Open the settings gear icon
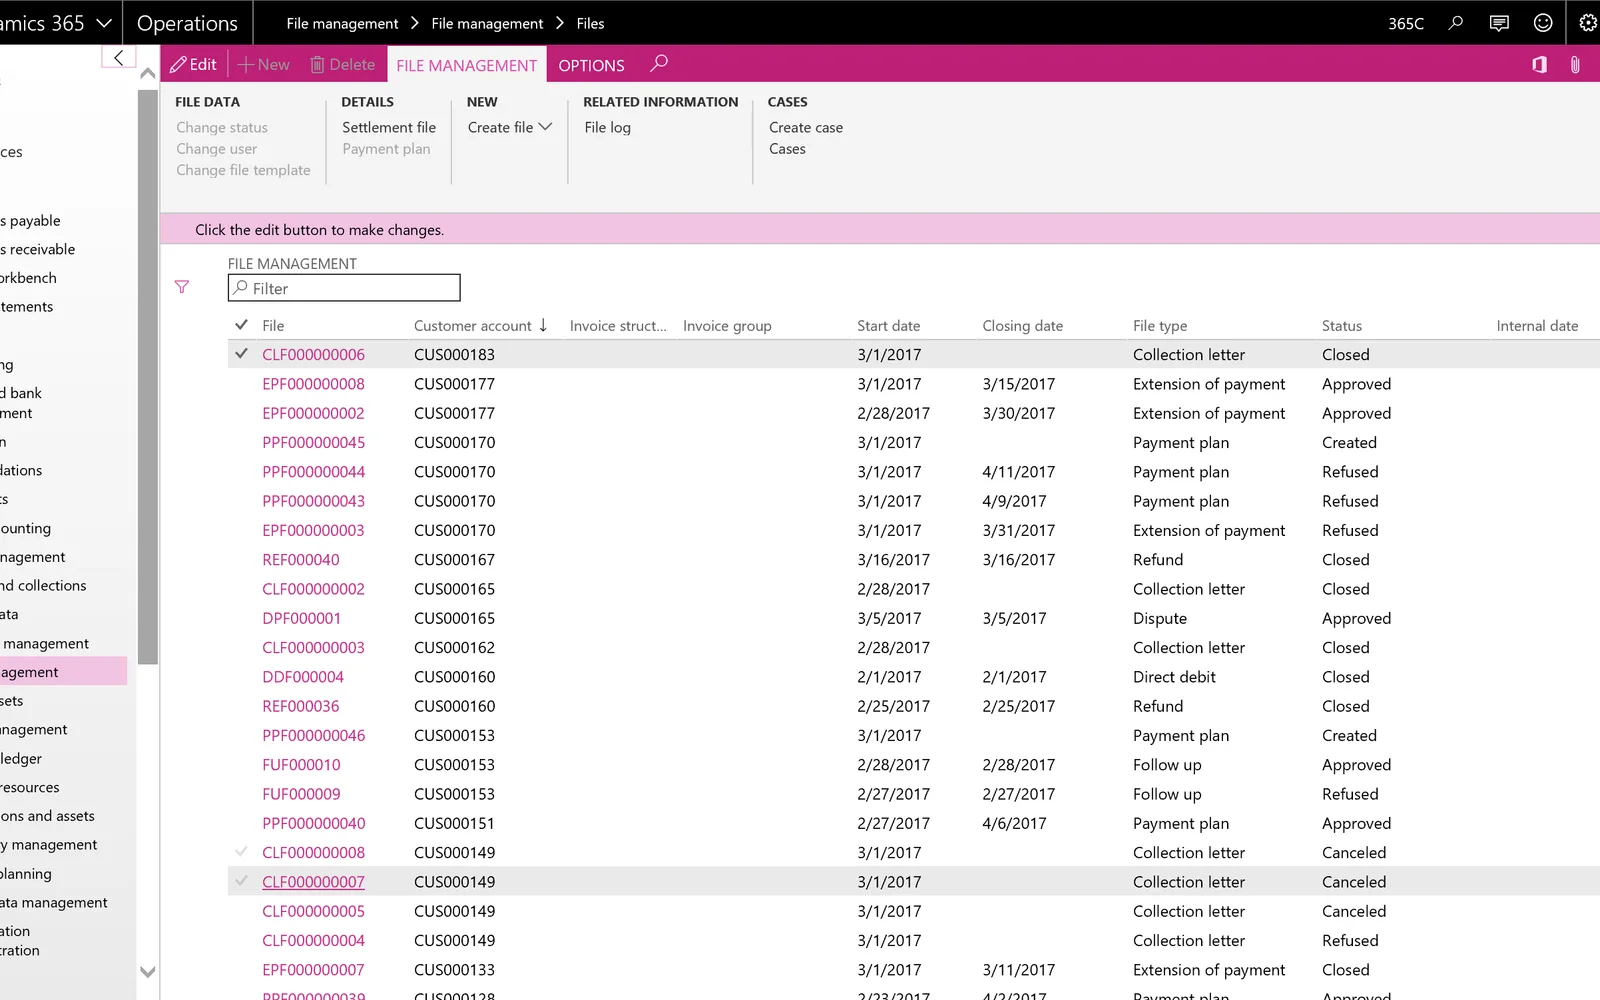 [1587, 22]
